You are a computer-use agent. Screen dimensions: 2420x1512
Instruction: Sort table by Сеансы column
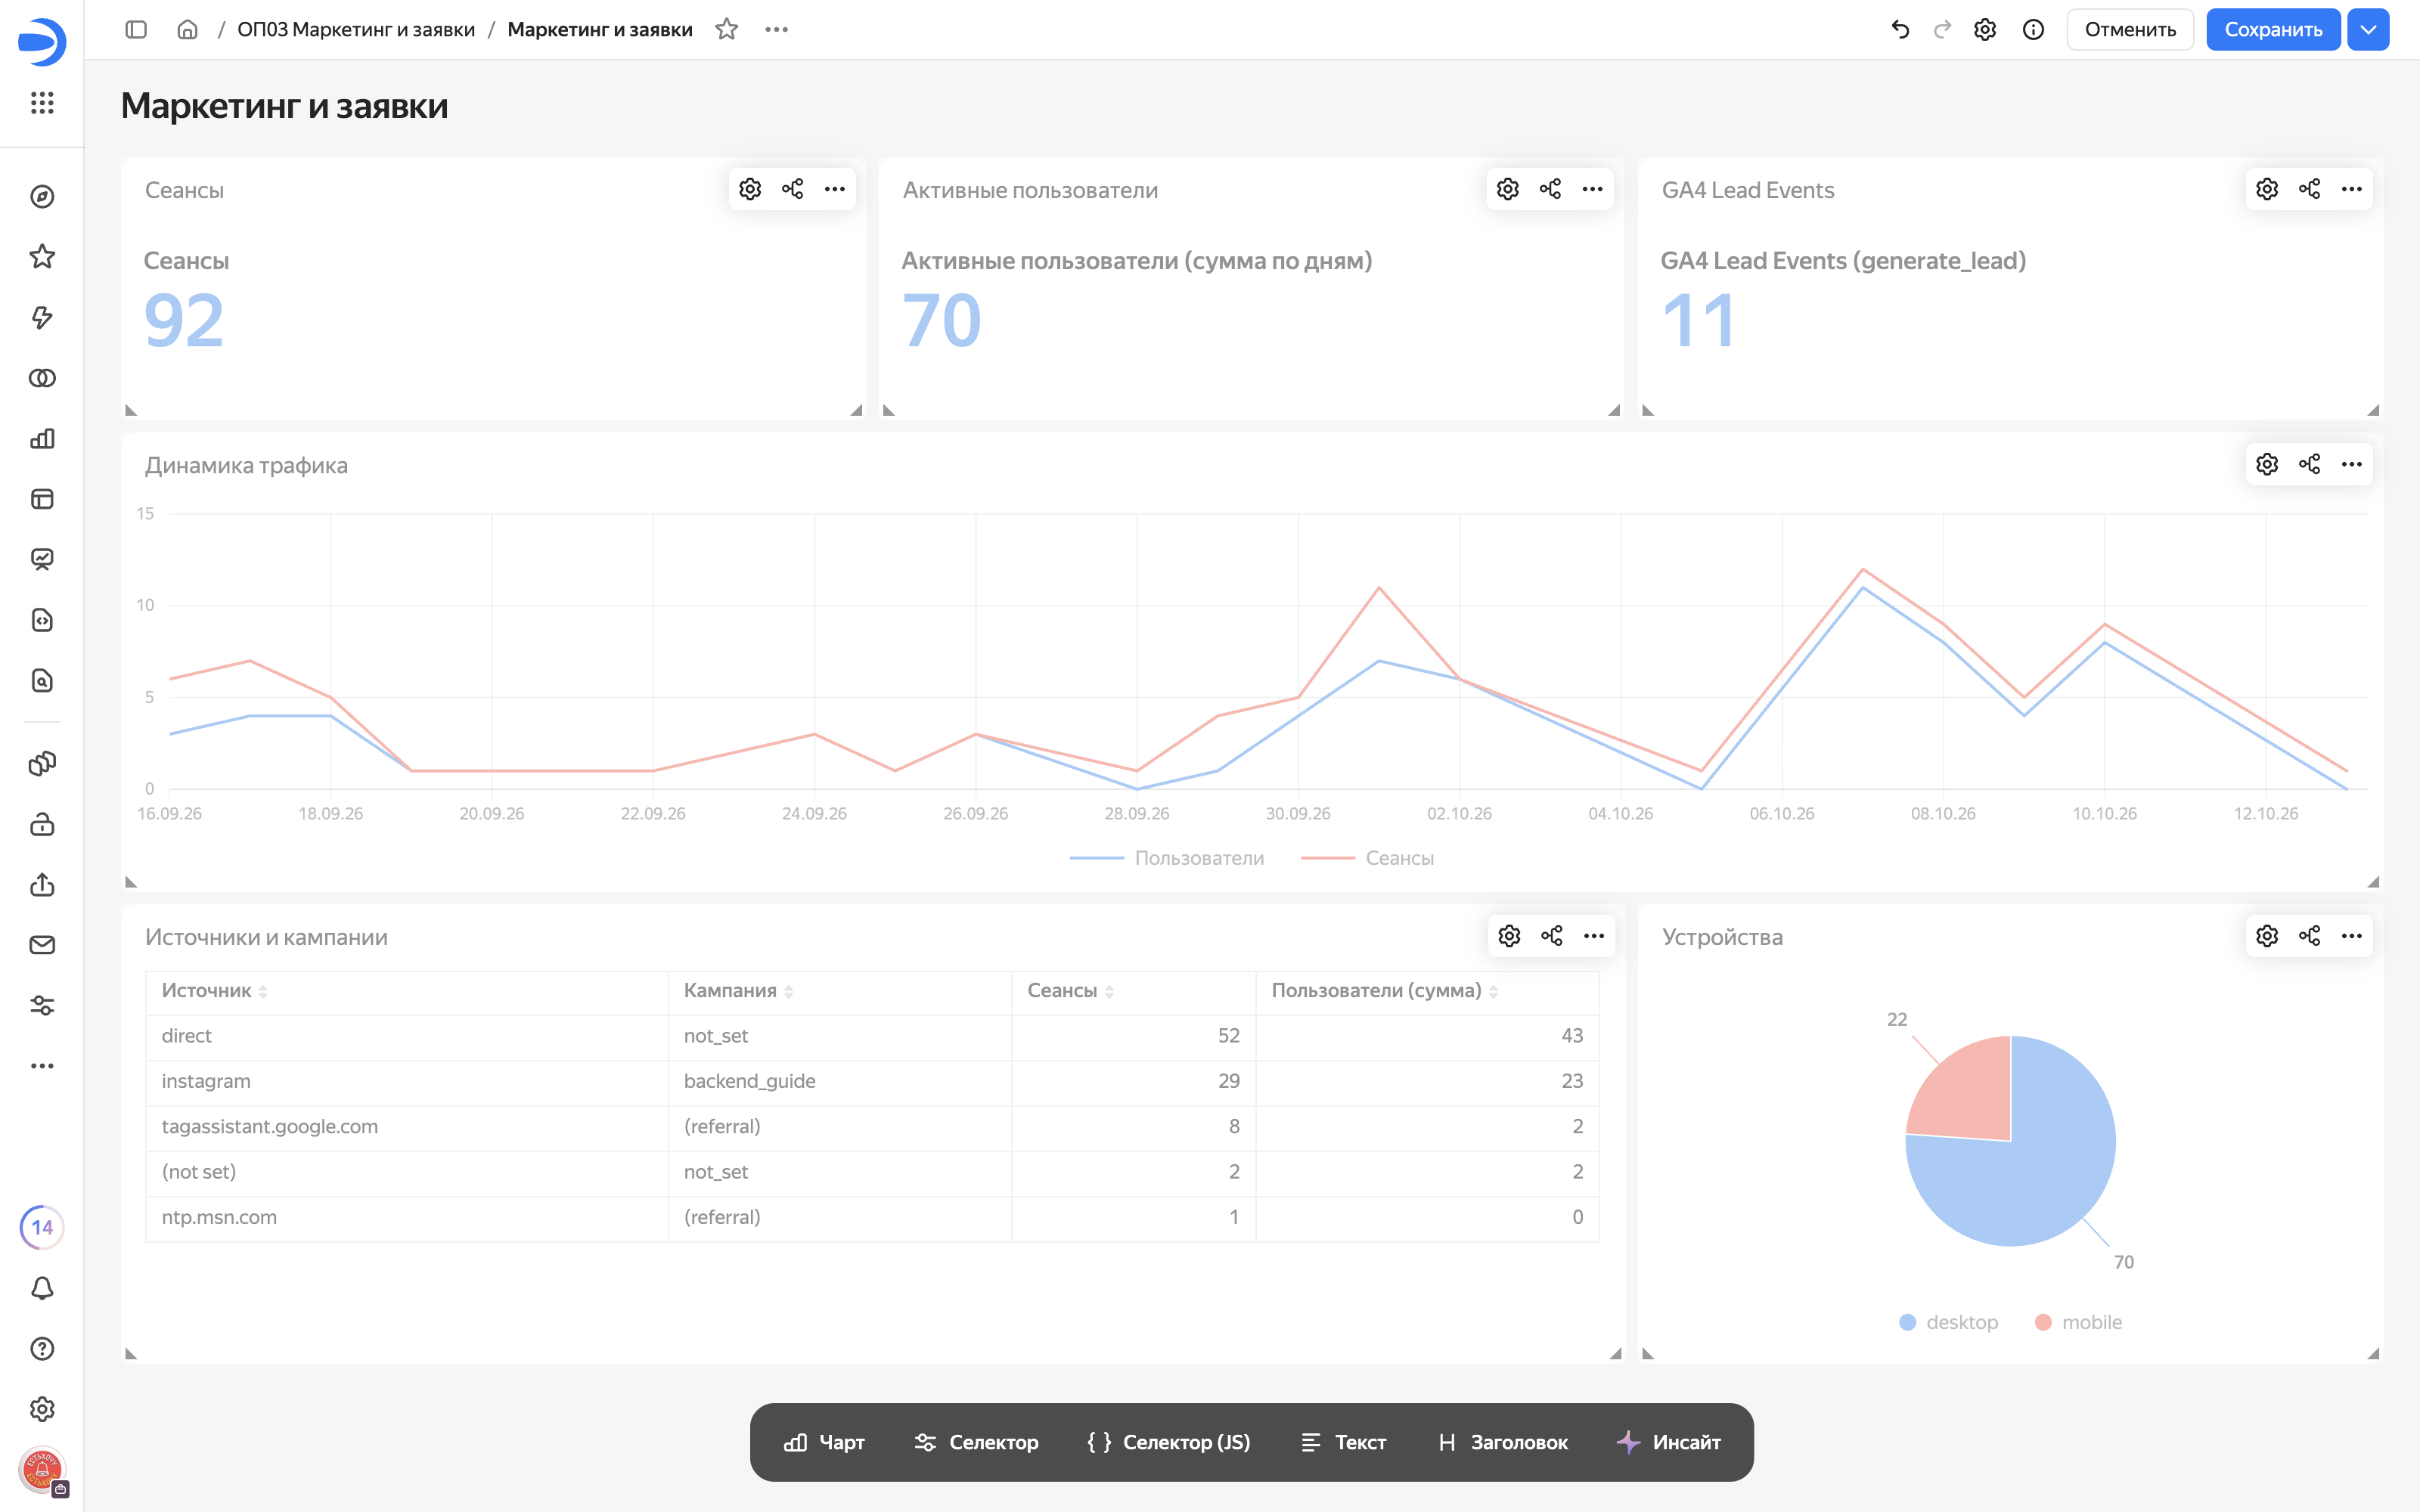point(1070,990)
